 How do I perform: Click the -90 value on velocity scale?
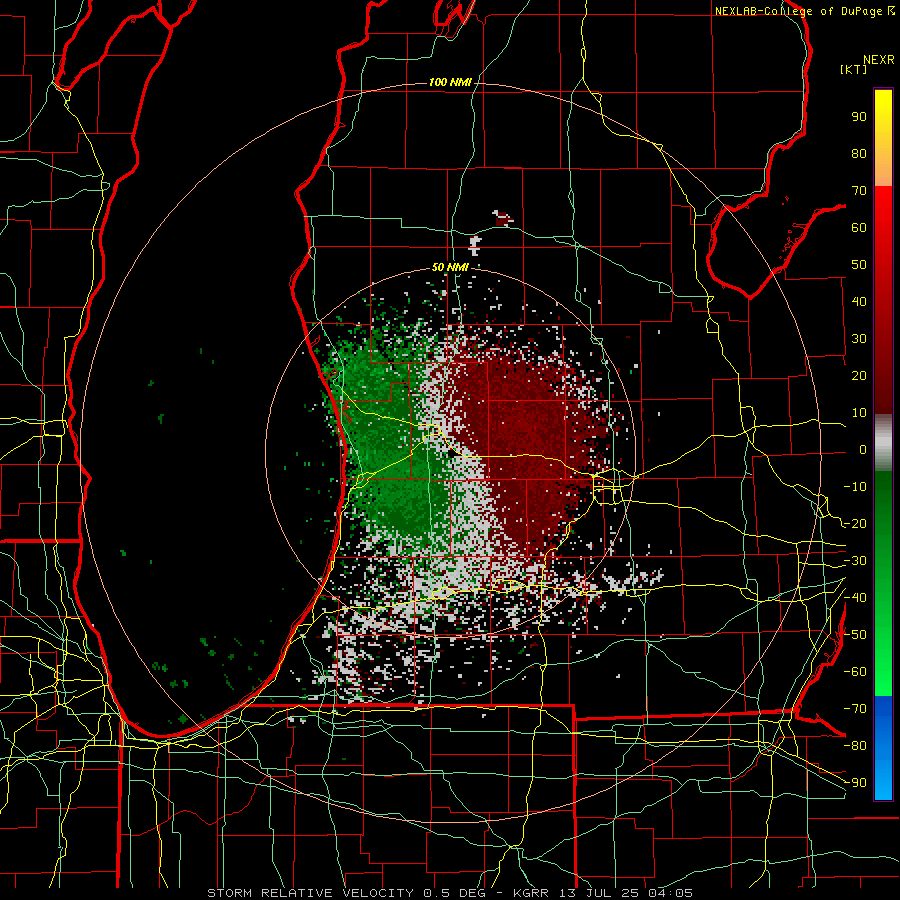855,783
